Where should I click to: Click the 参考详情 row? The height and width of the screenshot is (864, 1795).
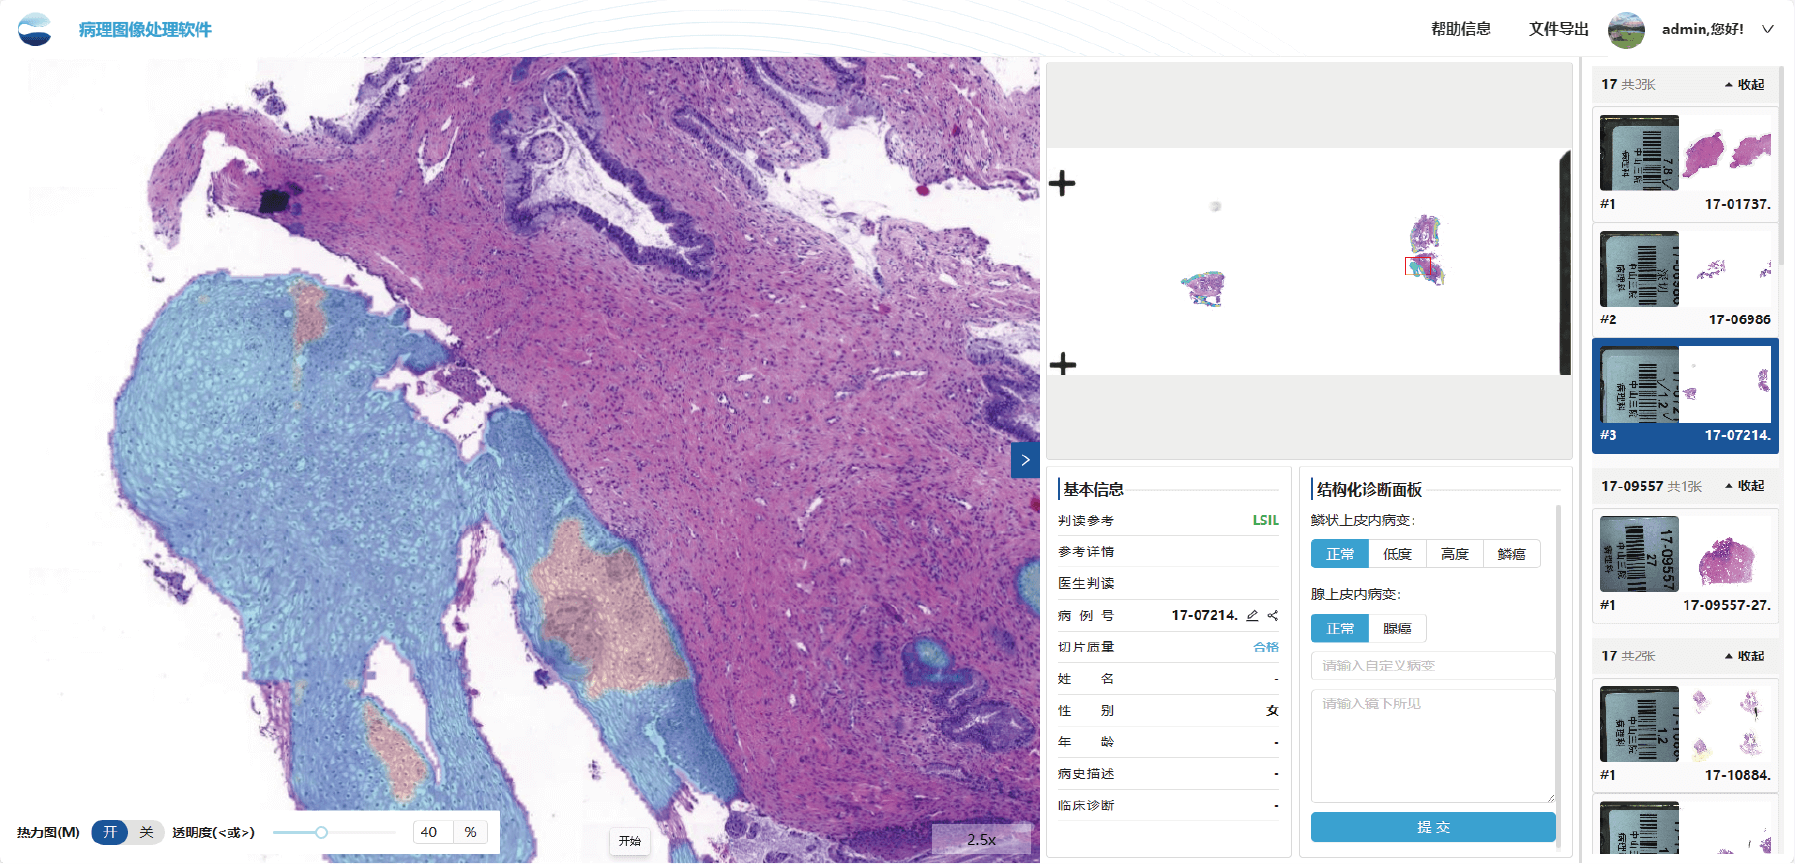tap(1168, 552)
